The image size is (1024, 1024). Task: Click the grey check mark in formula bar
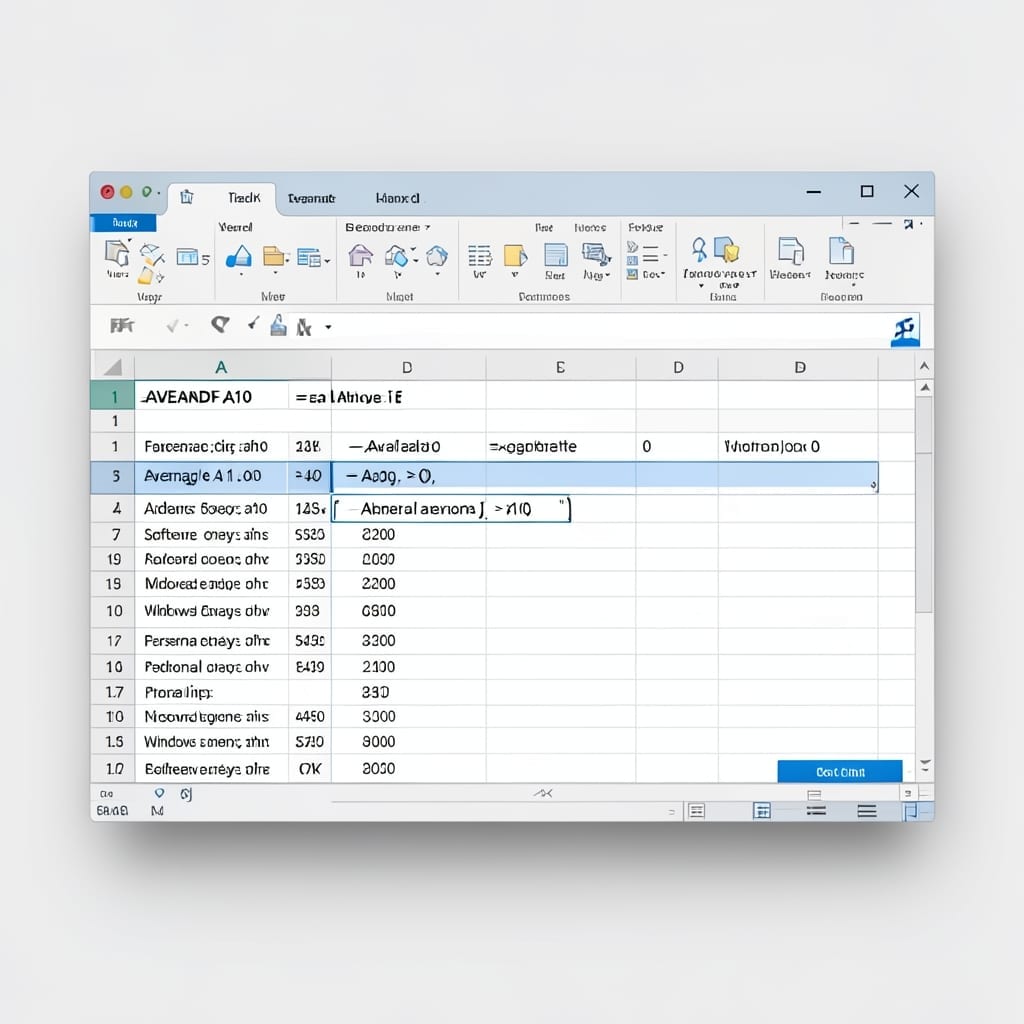pyautogui.click(x=172, y=325)
